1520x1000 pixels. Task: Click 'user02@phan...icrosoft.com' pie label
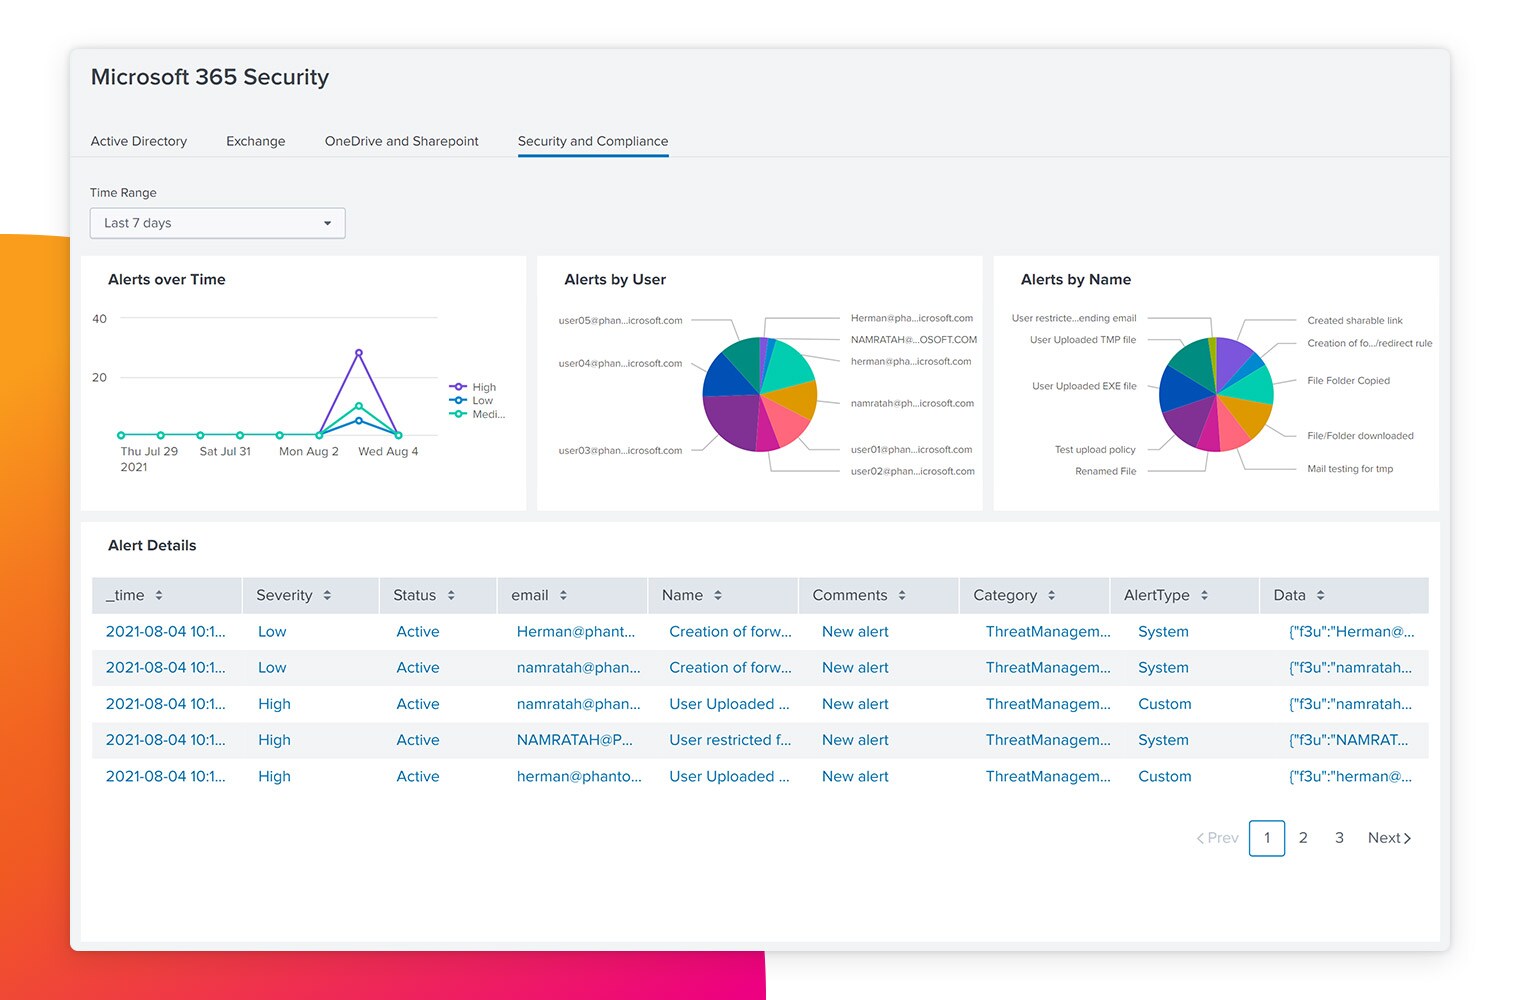pos(913,471)
